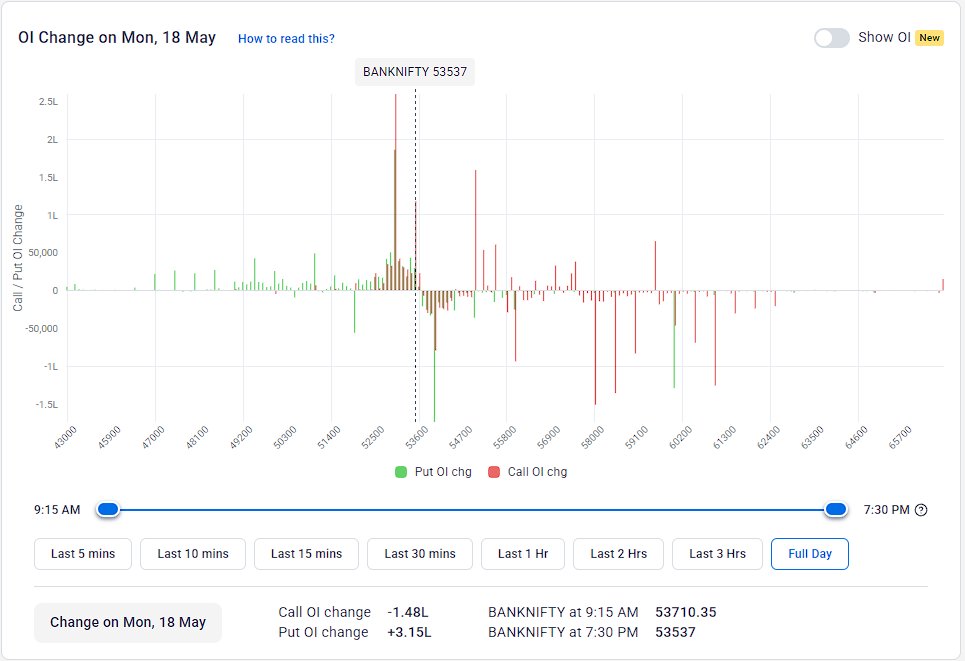Click the 2.5L y-axis label
The image size is (965, 661).
point(48,102)
